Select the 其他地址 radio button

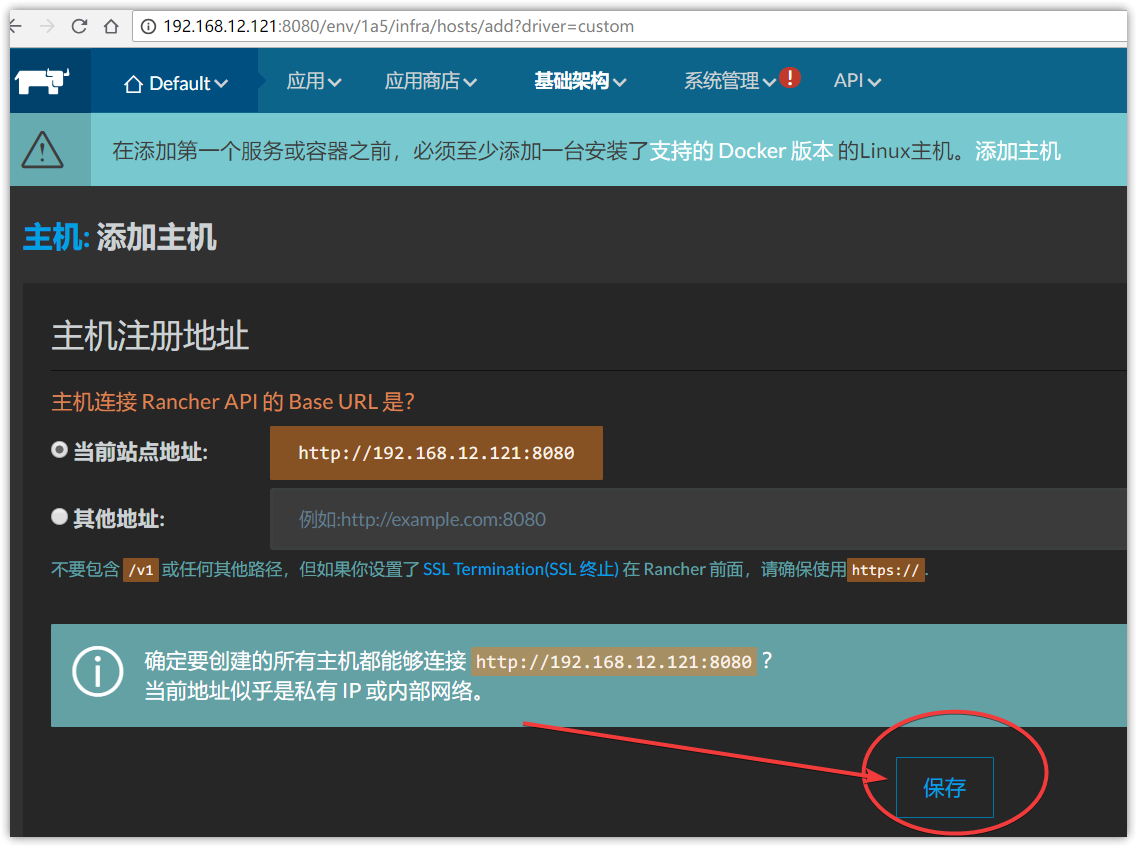(59, 517)
